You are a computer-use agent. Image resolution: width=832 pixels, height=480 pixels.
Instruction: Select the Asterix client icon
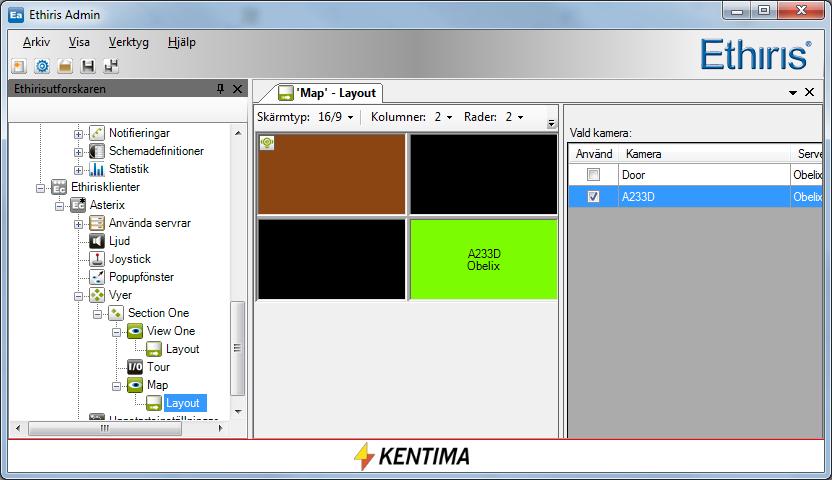[x=78, y=205]
